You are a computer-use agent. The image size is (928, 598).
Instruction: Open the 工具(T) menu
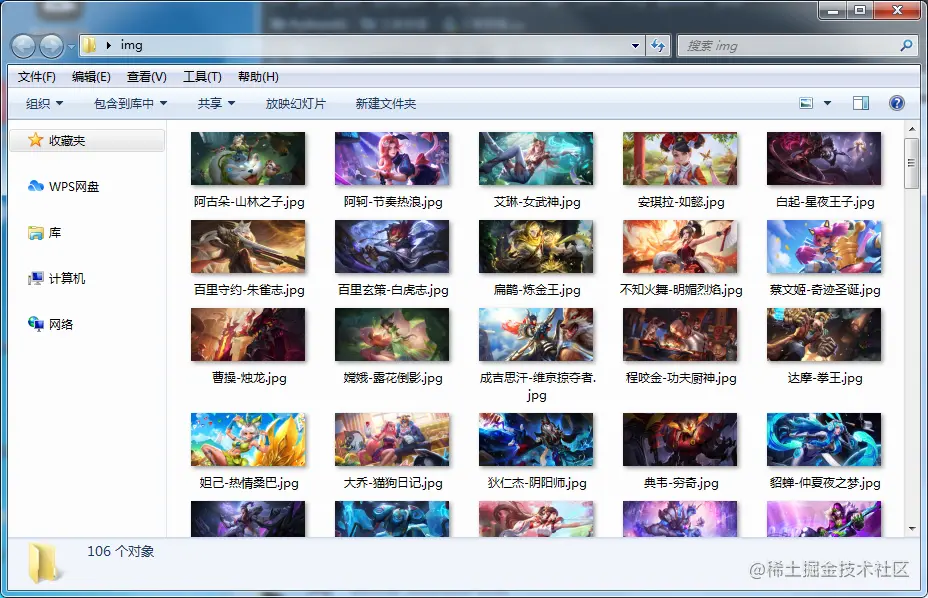tap(202, 77)
